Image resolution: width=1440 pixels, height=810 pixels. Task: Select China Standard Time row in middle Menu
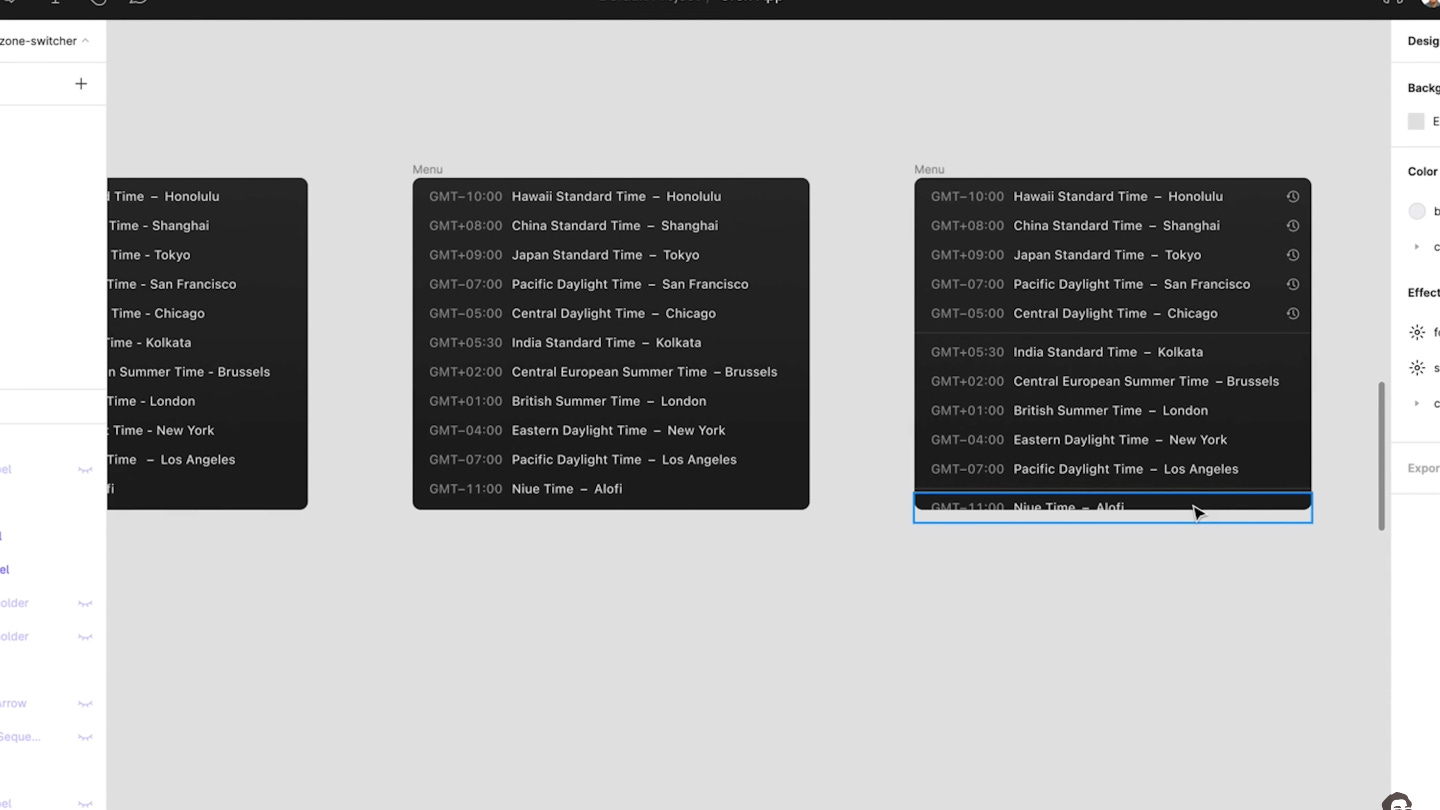click(611, 226)
